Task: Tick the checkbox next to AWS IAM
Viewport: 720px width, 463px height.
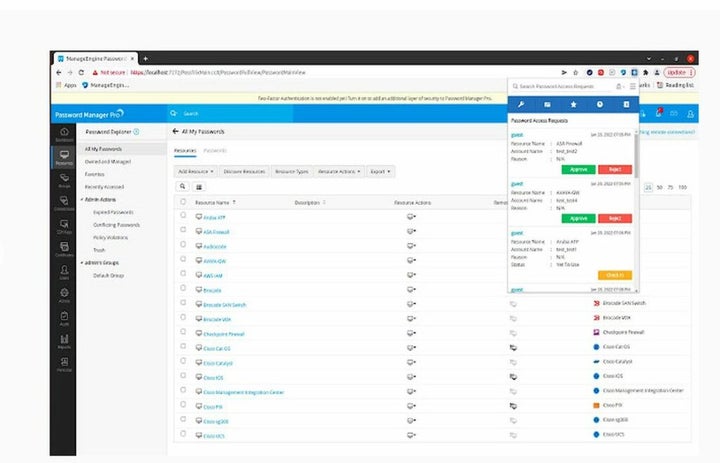Action: pyautogui.click(x=183, y=274)
